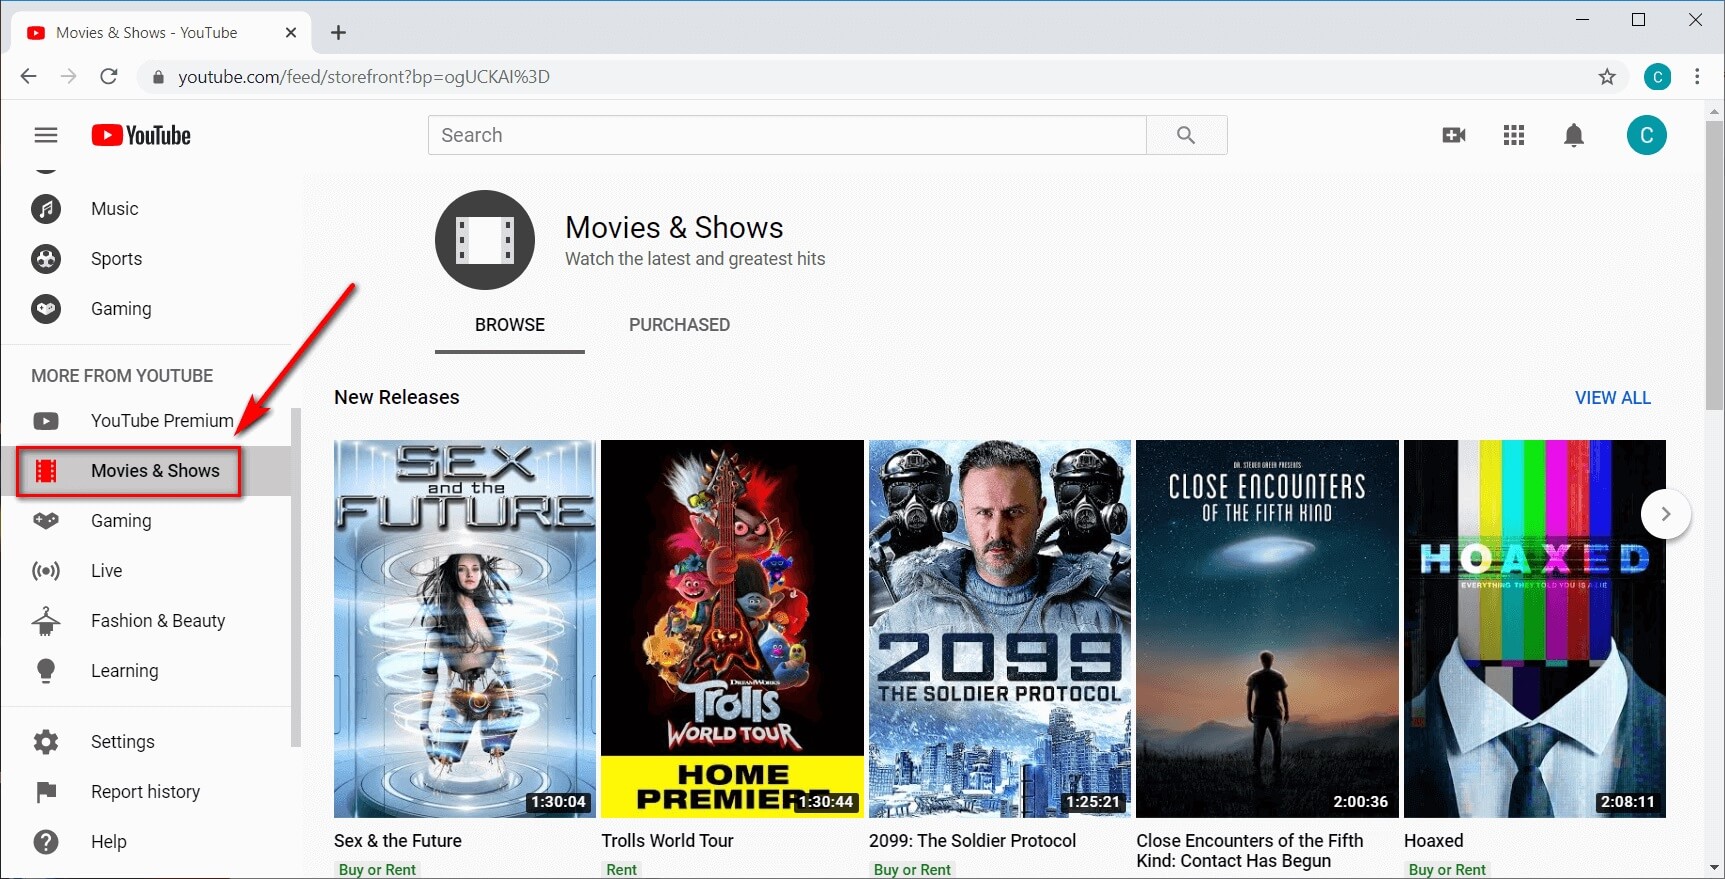This screenshot has height=879, width=1725.
Task: Open the 2099 Soldier Protocol poster
Action: click(x=1000, y=629)
